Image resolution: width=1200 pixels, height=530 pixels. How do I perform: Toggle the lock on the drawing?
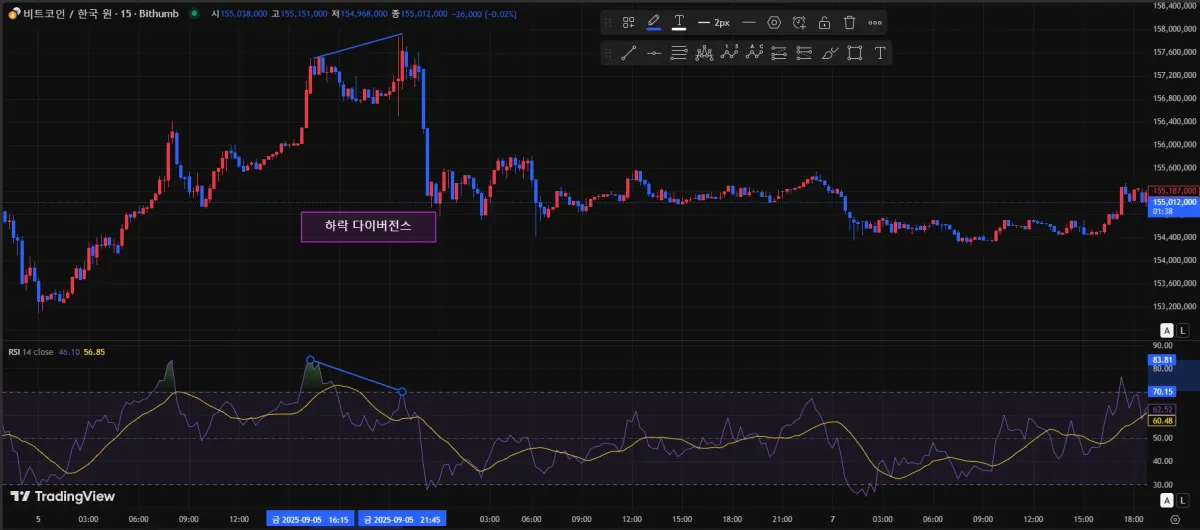point(824,22)
